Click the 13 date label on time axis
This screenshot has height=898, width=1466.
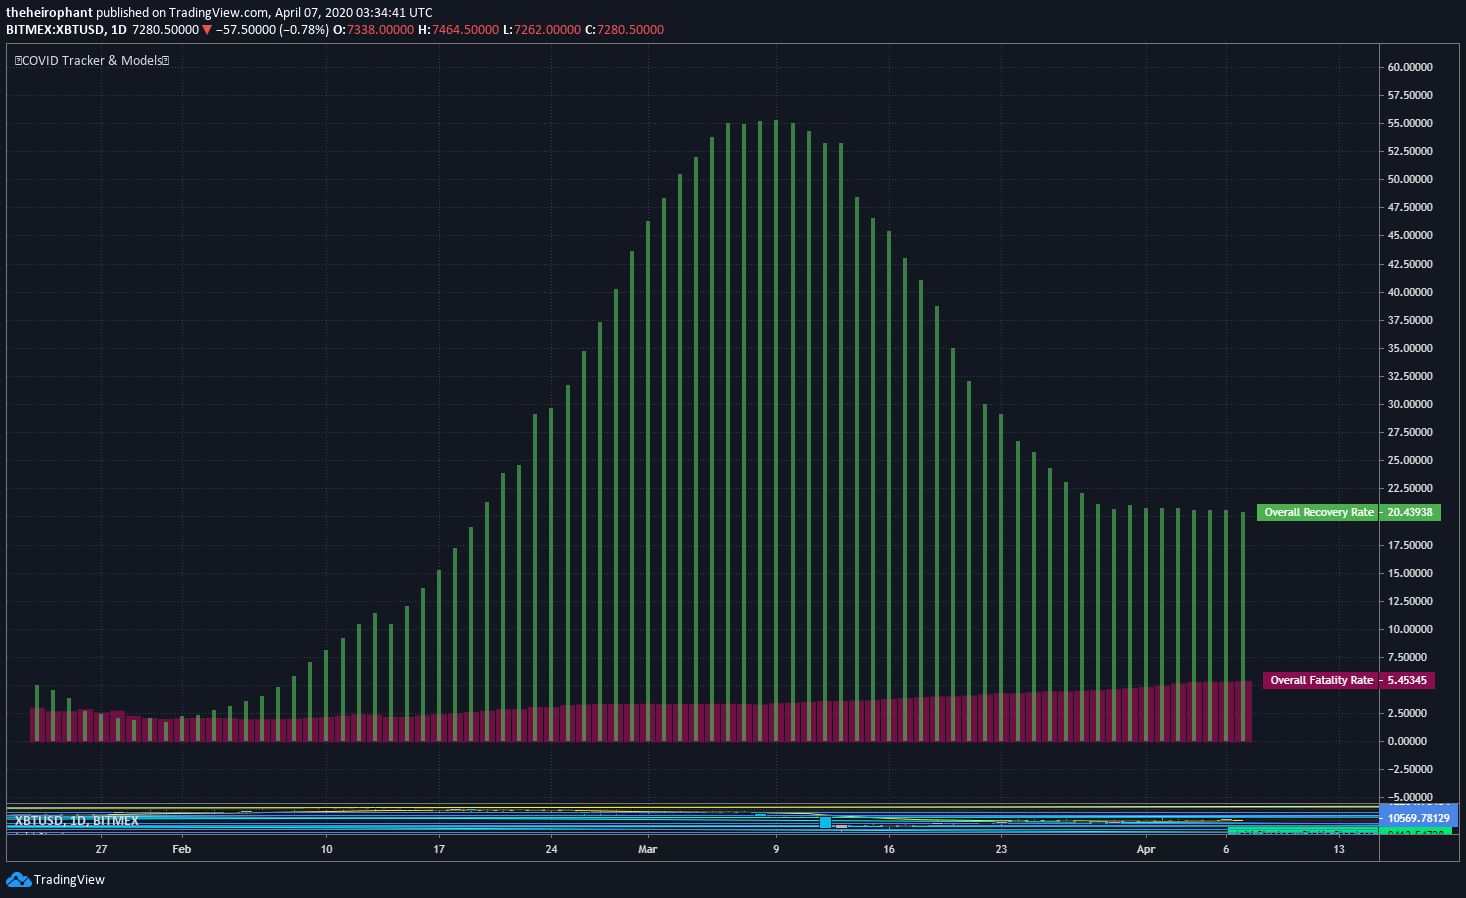point(1339,849)
